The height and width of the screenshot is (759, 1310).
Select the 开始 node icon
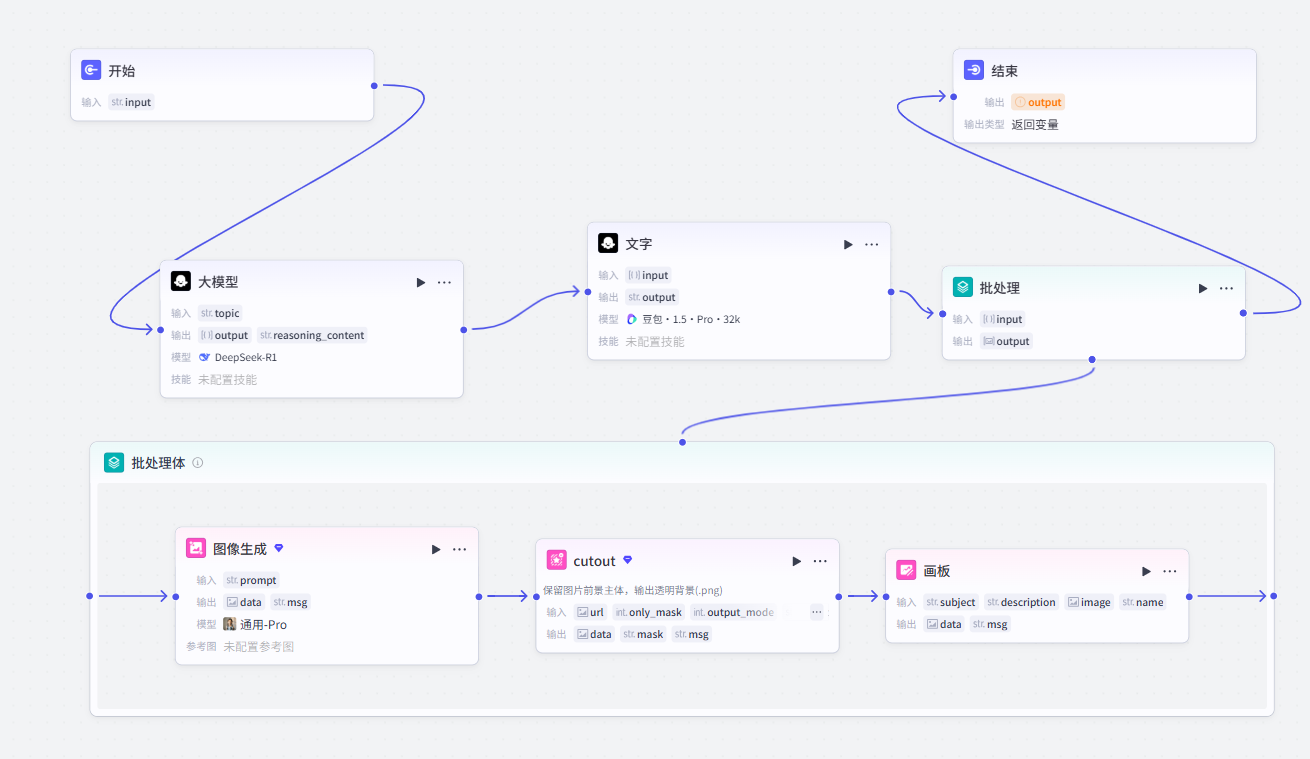91,70
